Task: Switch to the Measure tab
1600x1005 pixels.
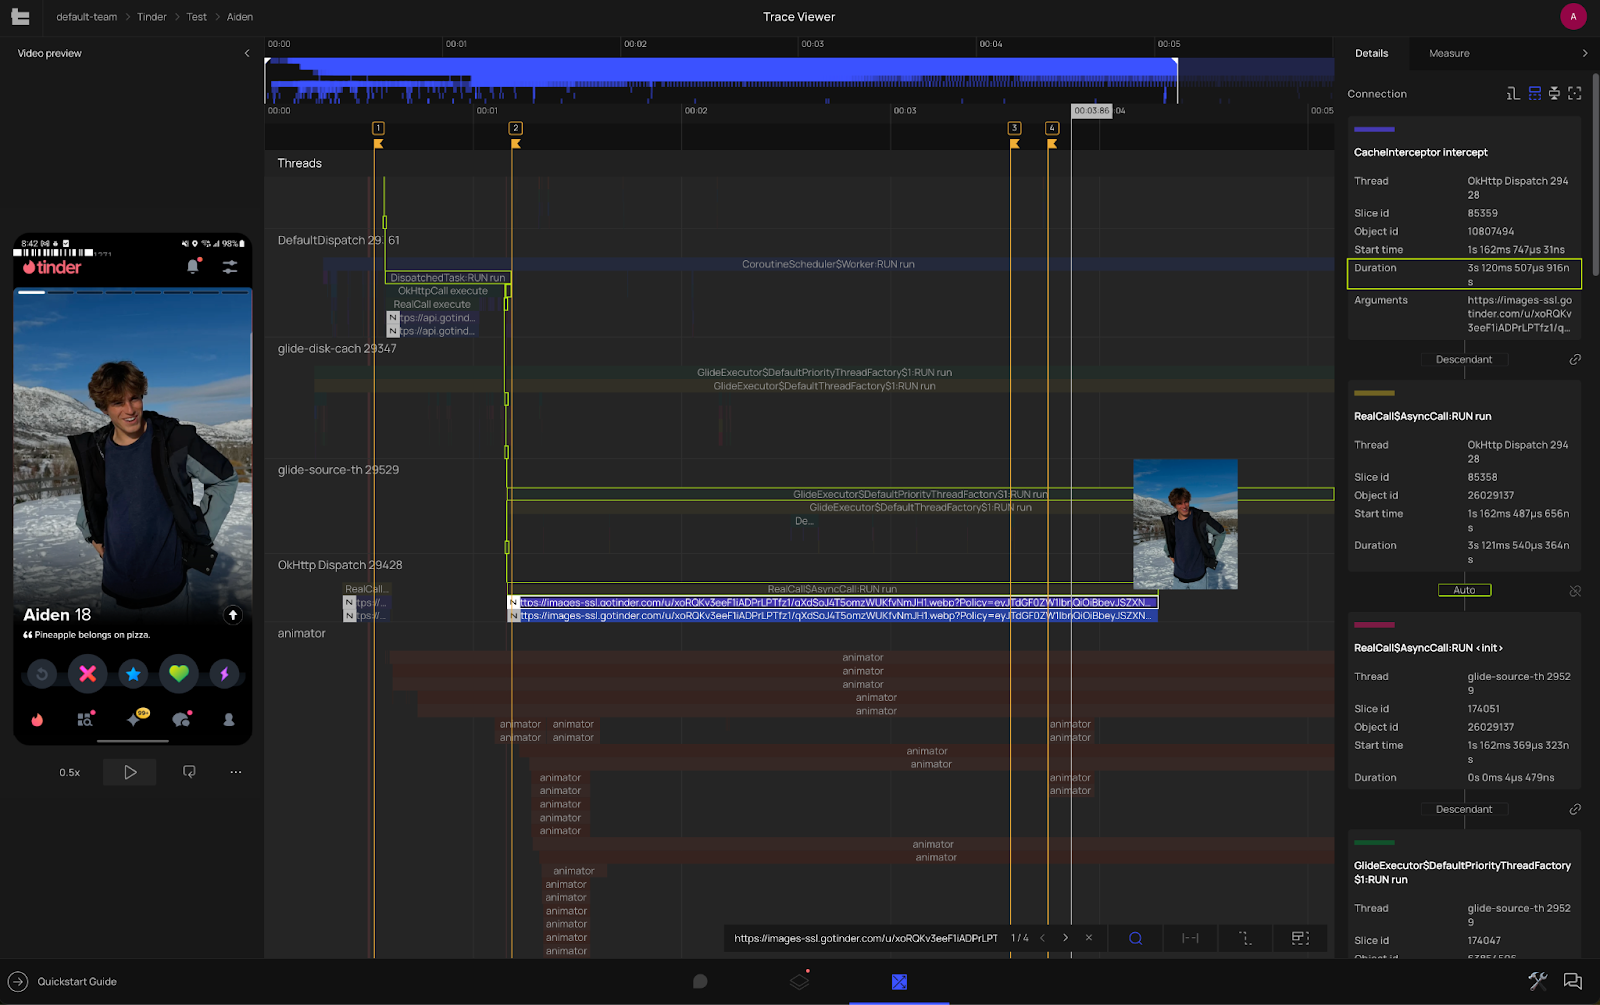Action: click(1449, 53)
